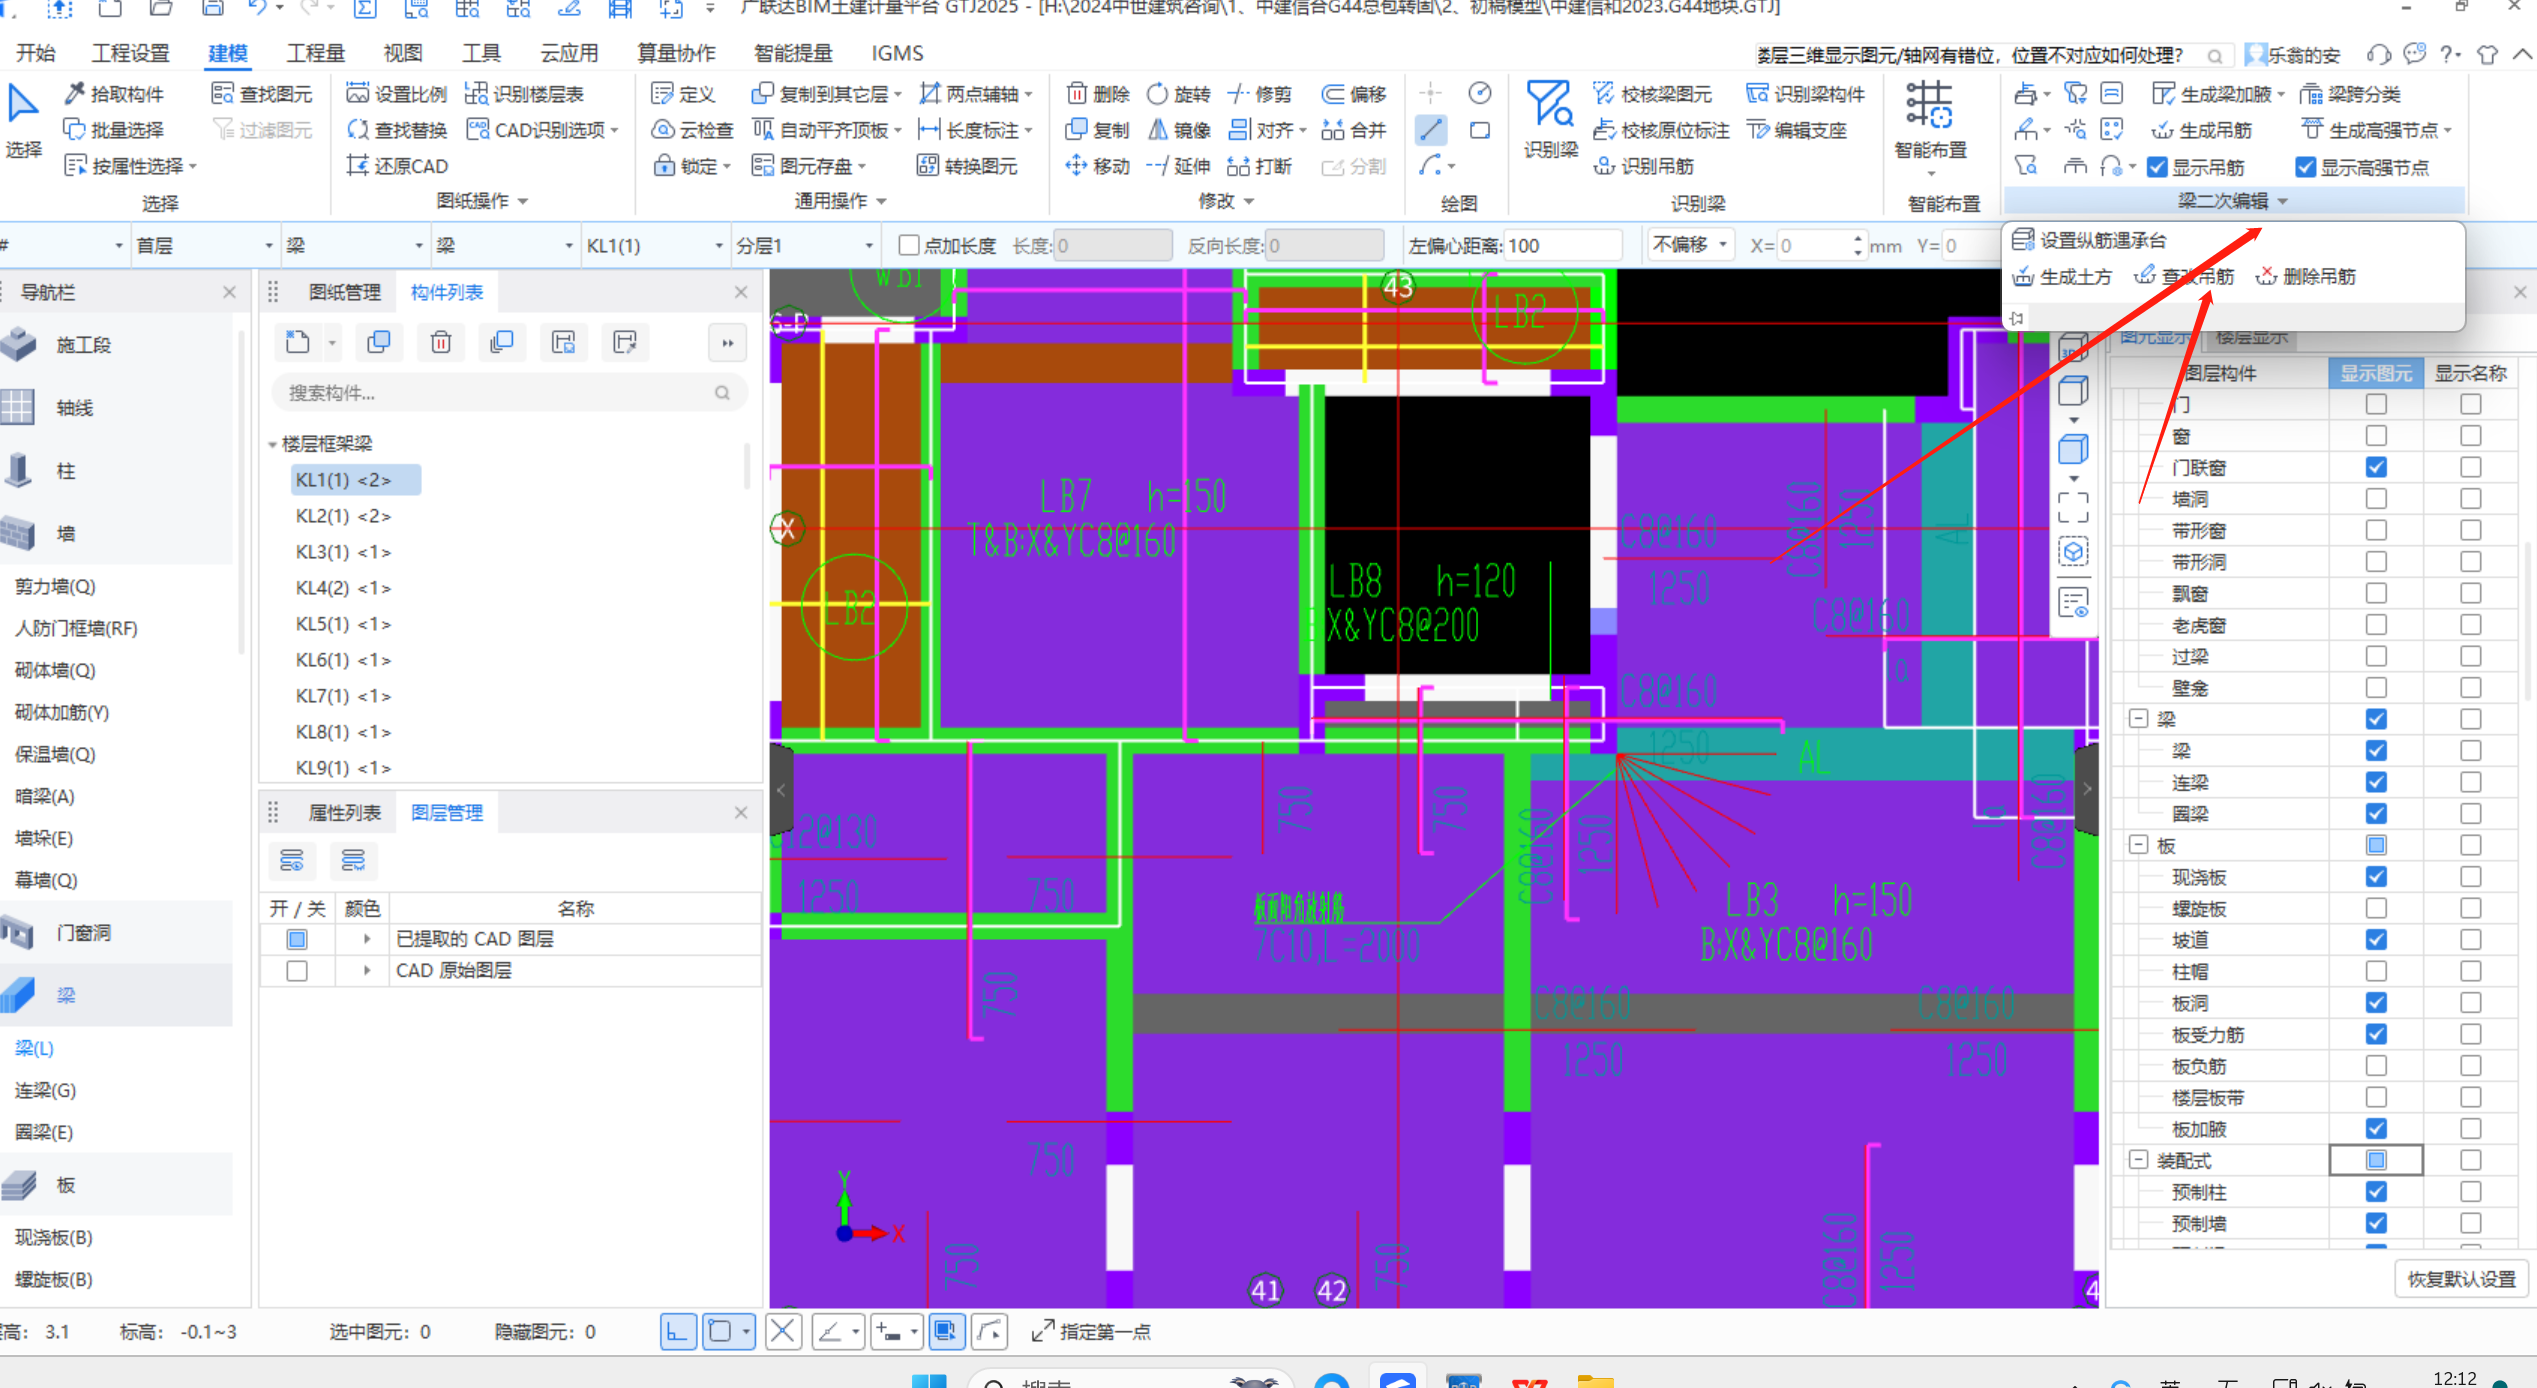
Task: Click the delete trash icon in 构件列表
Action: [x=440, y=342]
